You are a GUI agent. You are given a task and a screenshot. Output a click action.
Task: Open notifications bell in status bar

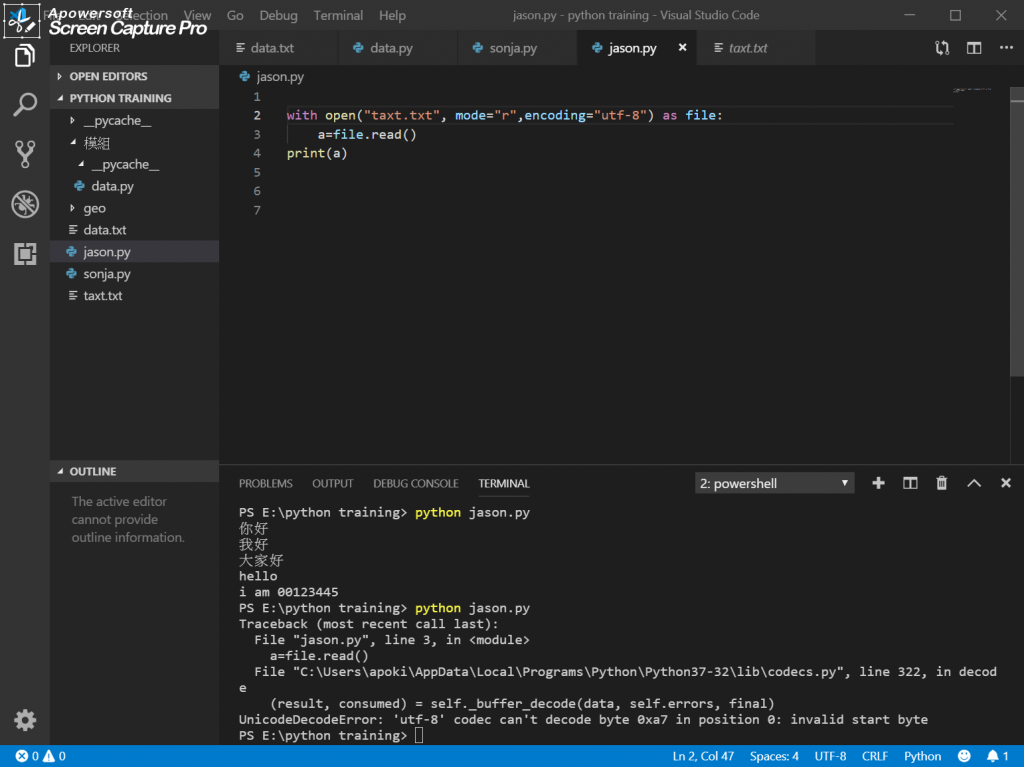[x=997, y=756]
